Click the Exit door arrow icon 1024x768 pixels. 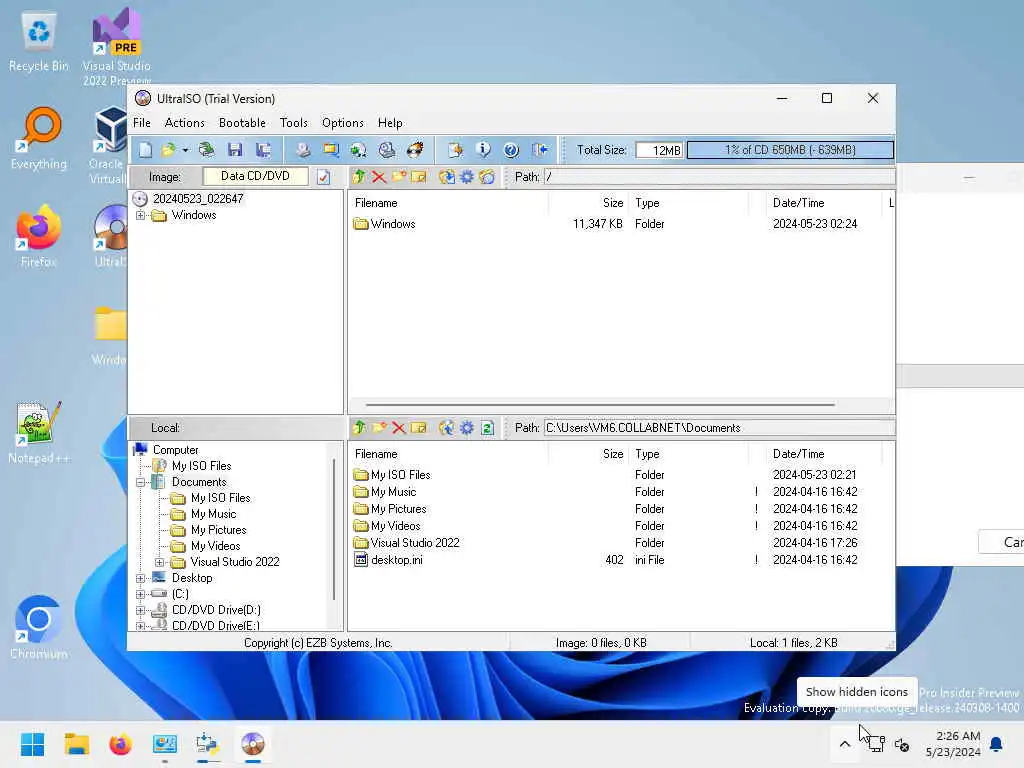tap(539, 150)
